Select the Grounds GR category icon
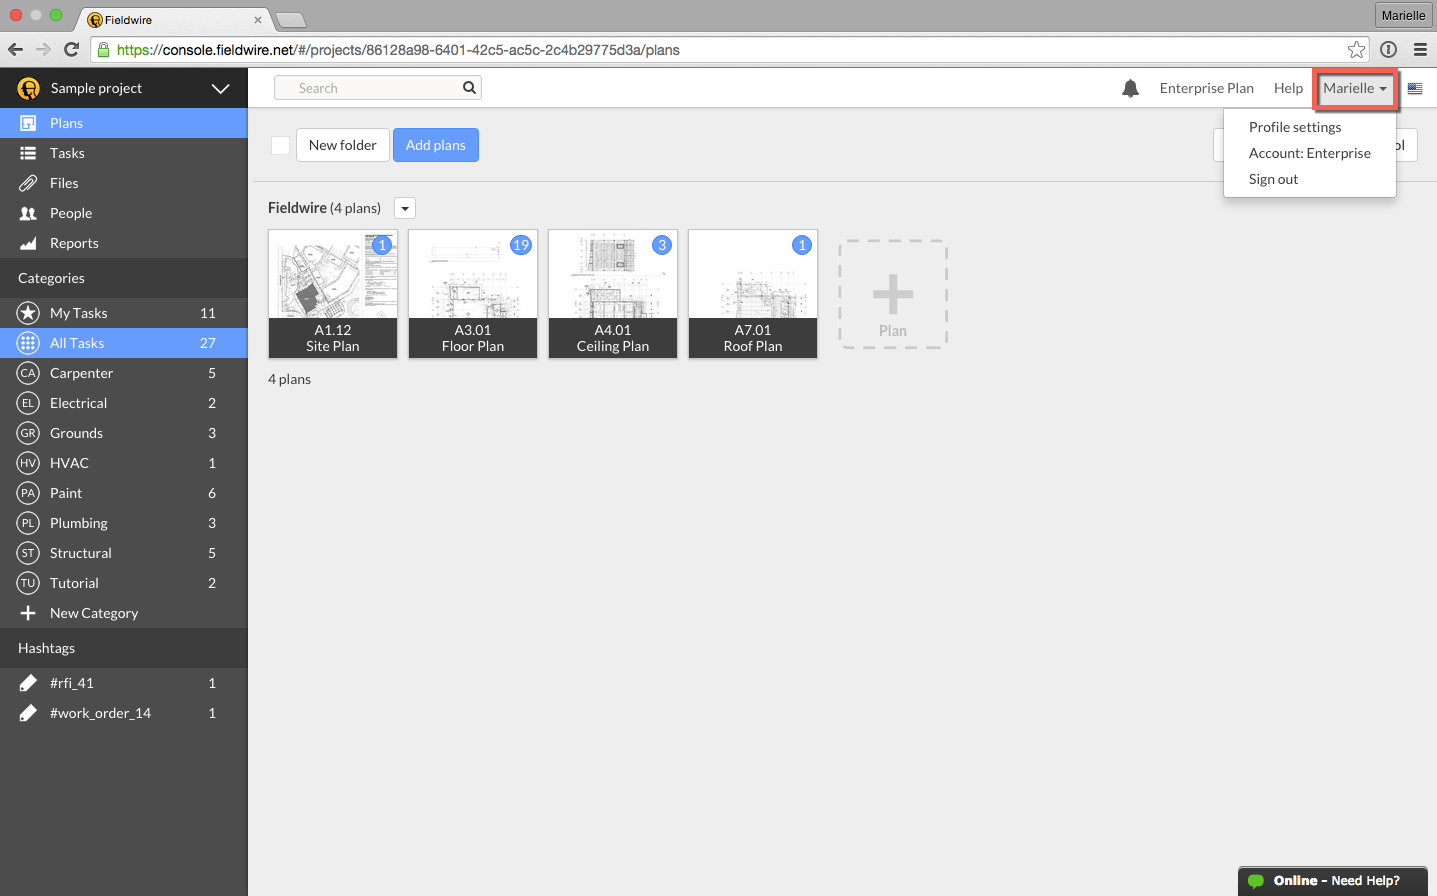The height and width of the screenshot is (896, 1437). click(28, 433)
